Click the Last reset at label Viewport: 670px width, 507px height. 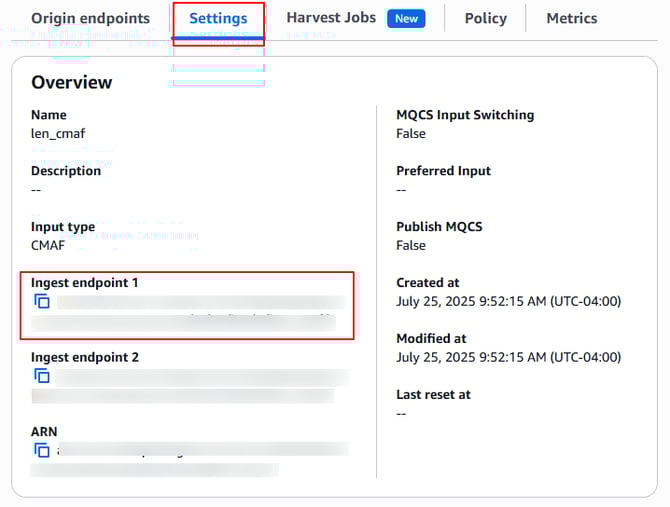[433, 394]
